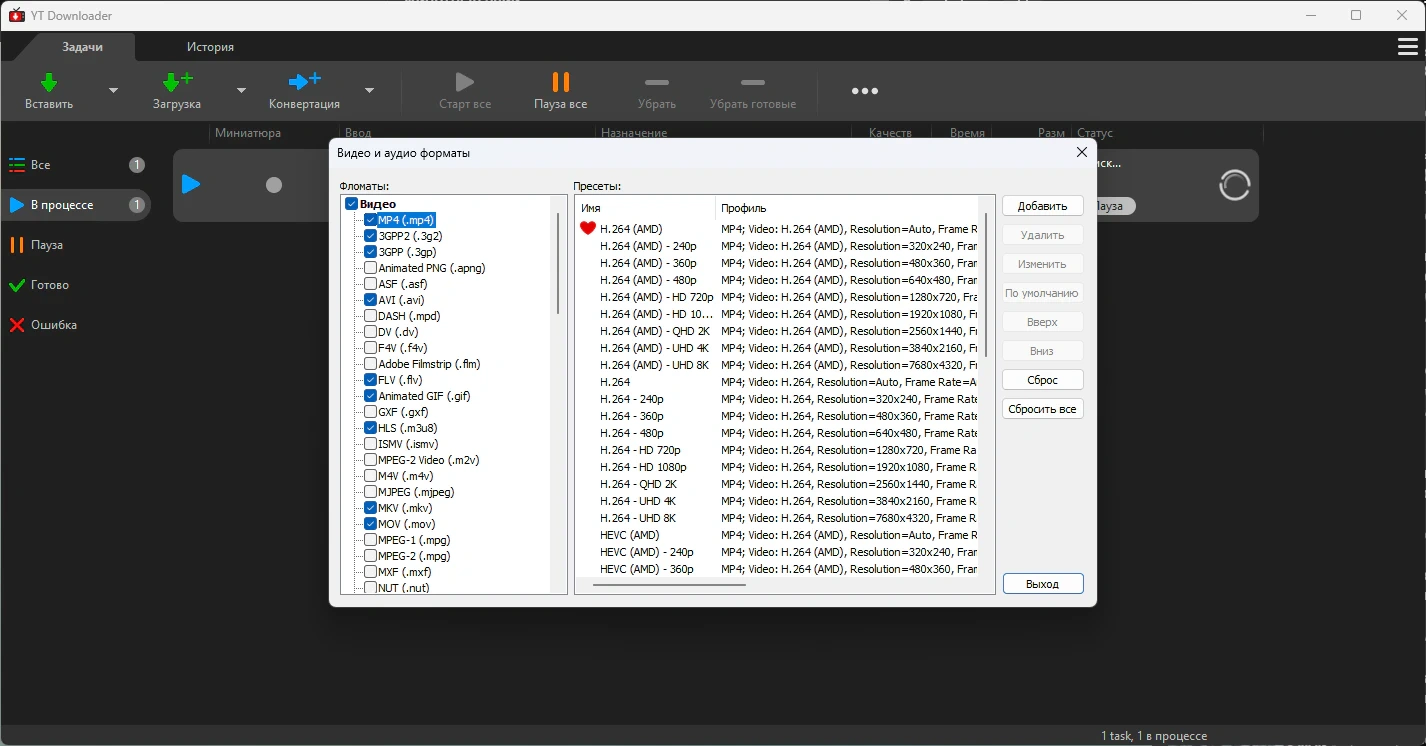Uncheck the MP4 (.mp4) format checkbox
Screen dimensions: 1426x746
[x=371, y=220]
